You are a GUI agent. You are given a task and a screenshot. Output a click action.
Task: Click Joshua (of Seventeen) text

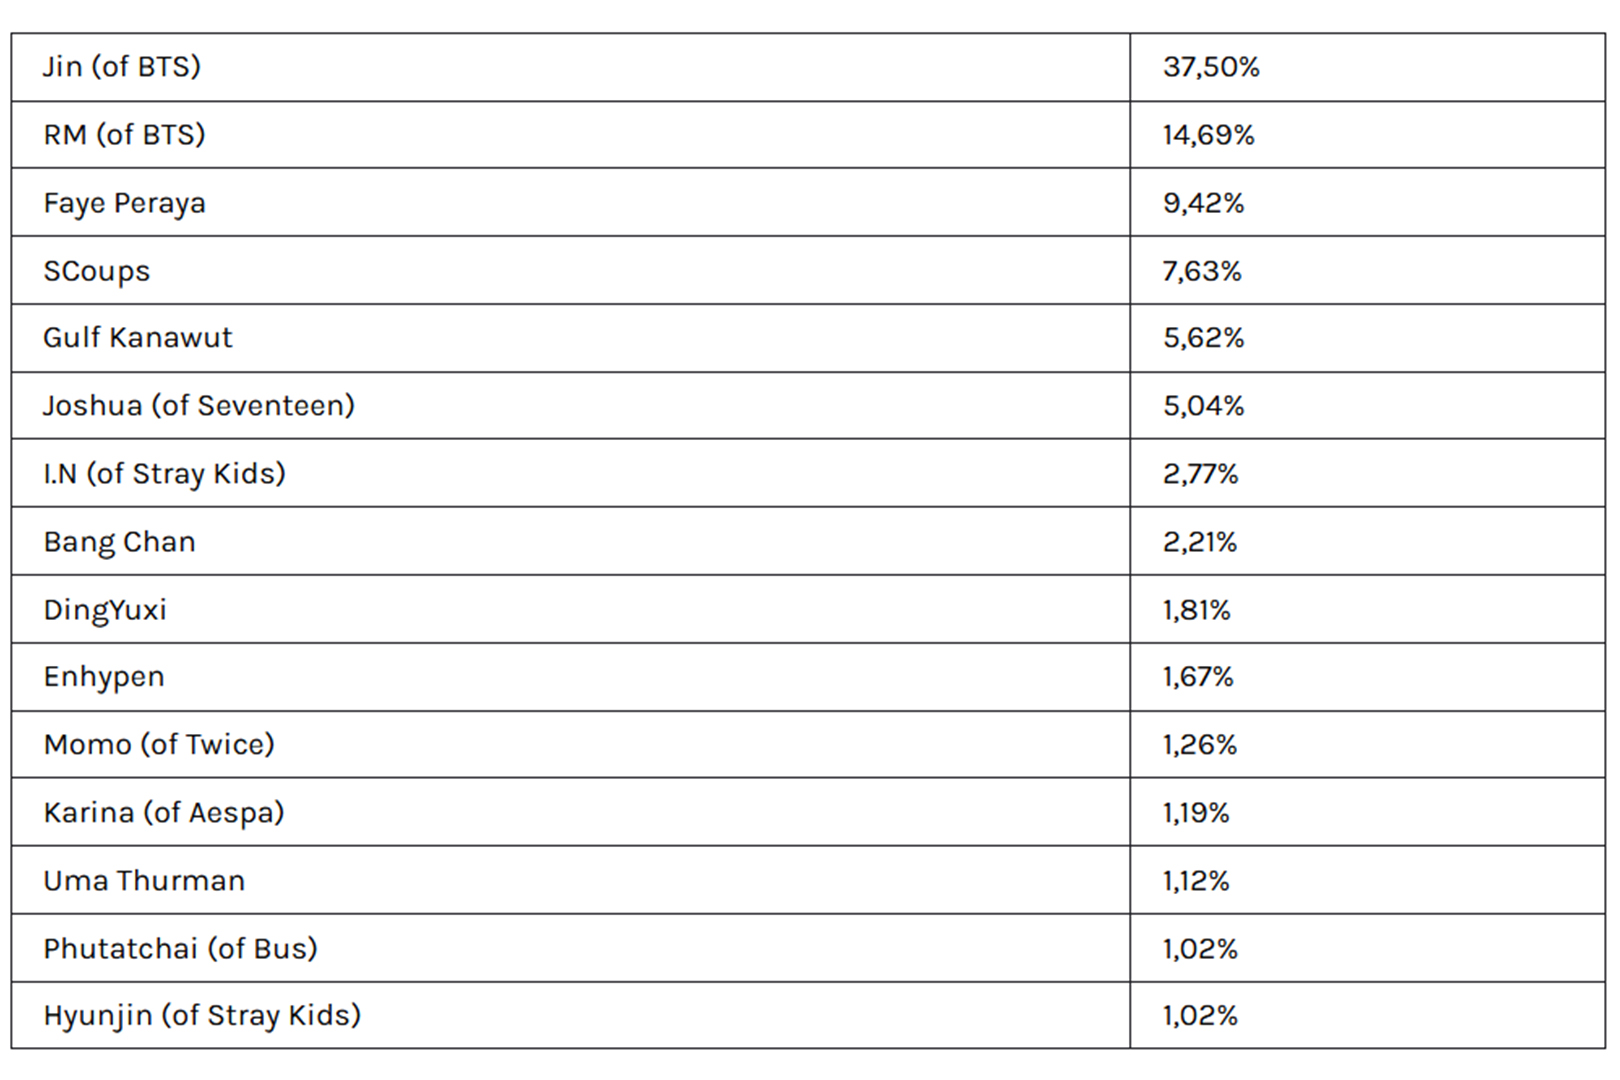point(198,406)
